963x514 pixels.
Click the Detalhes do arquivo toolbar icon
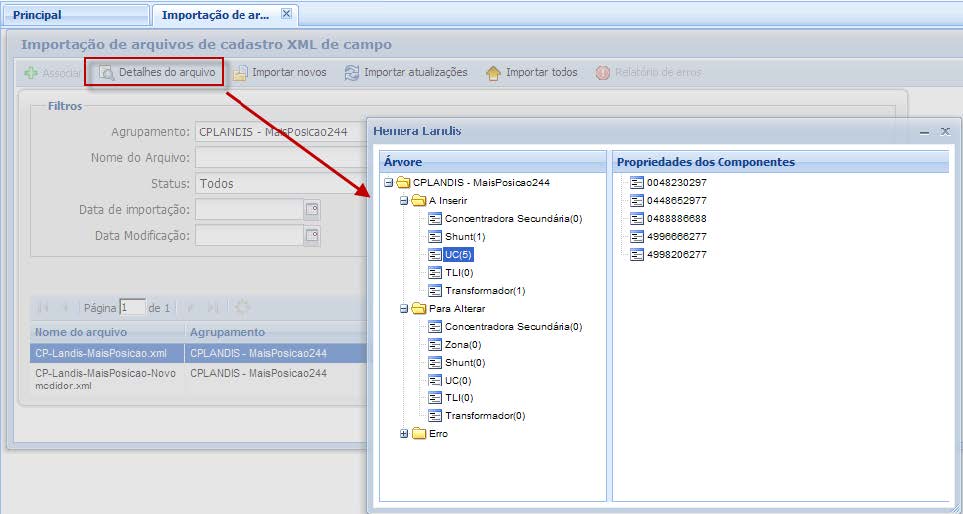(107, 73)
